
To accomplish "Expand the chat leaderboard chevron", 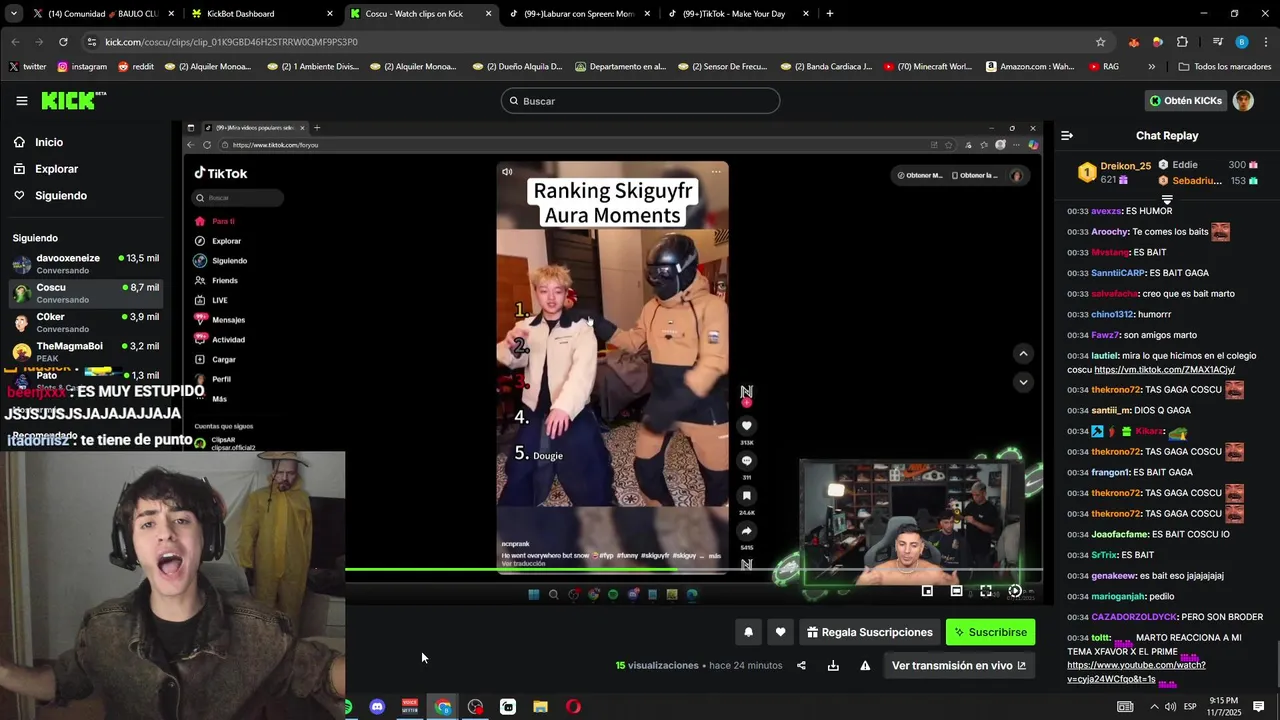I will point(1166,200).
